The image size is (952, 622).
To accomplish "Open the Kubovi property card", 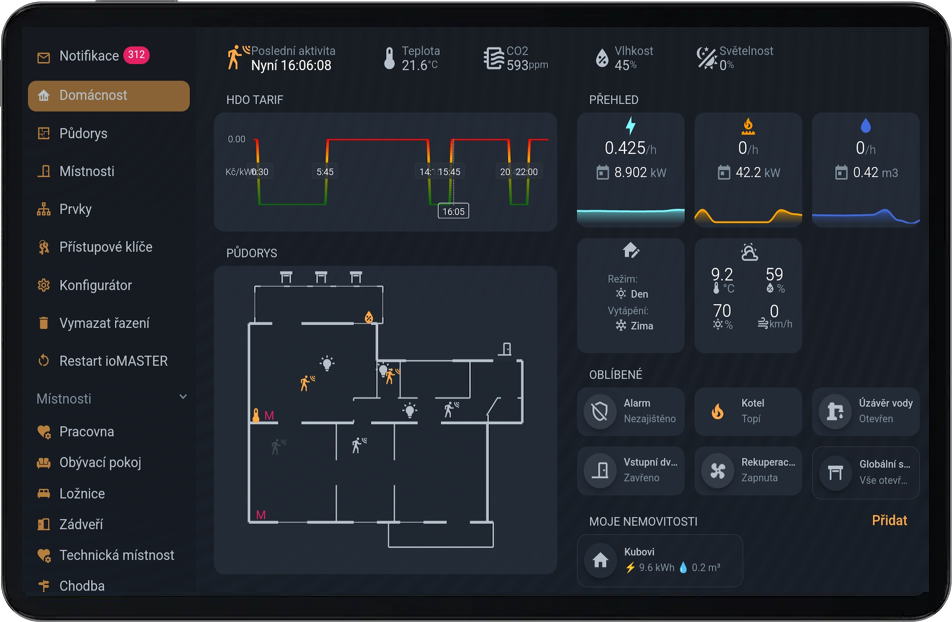I will click(x=660, y=560).
